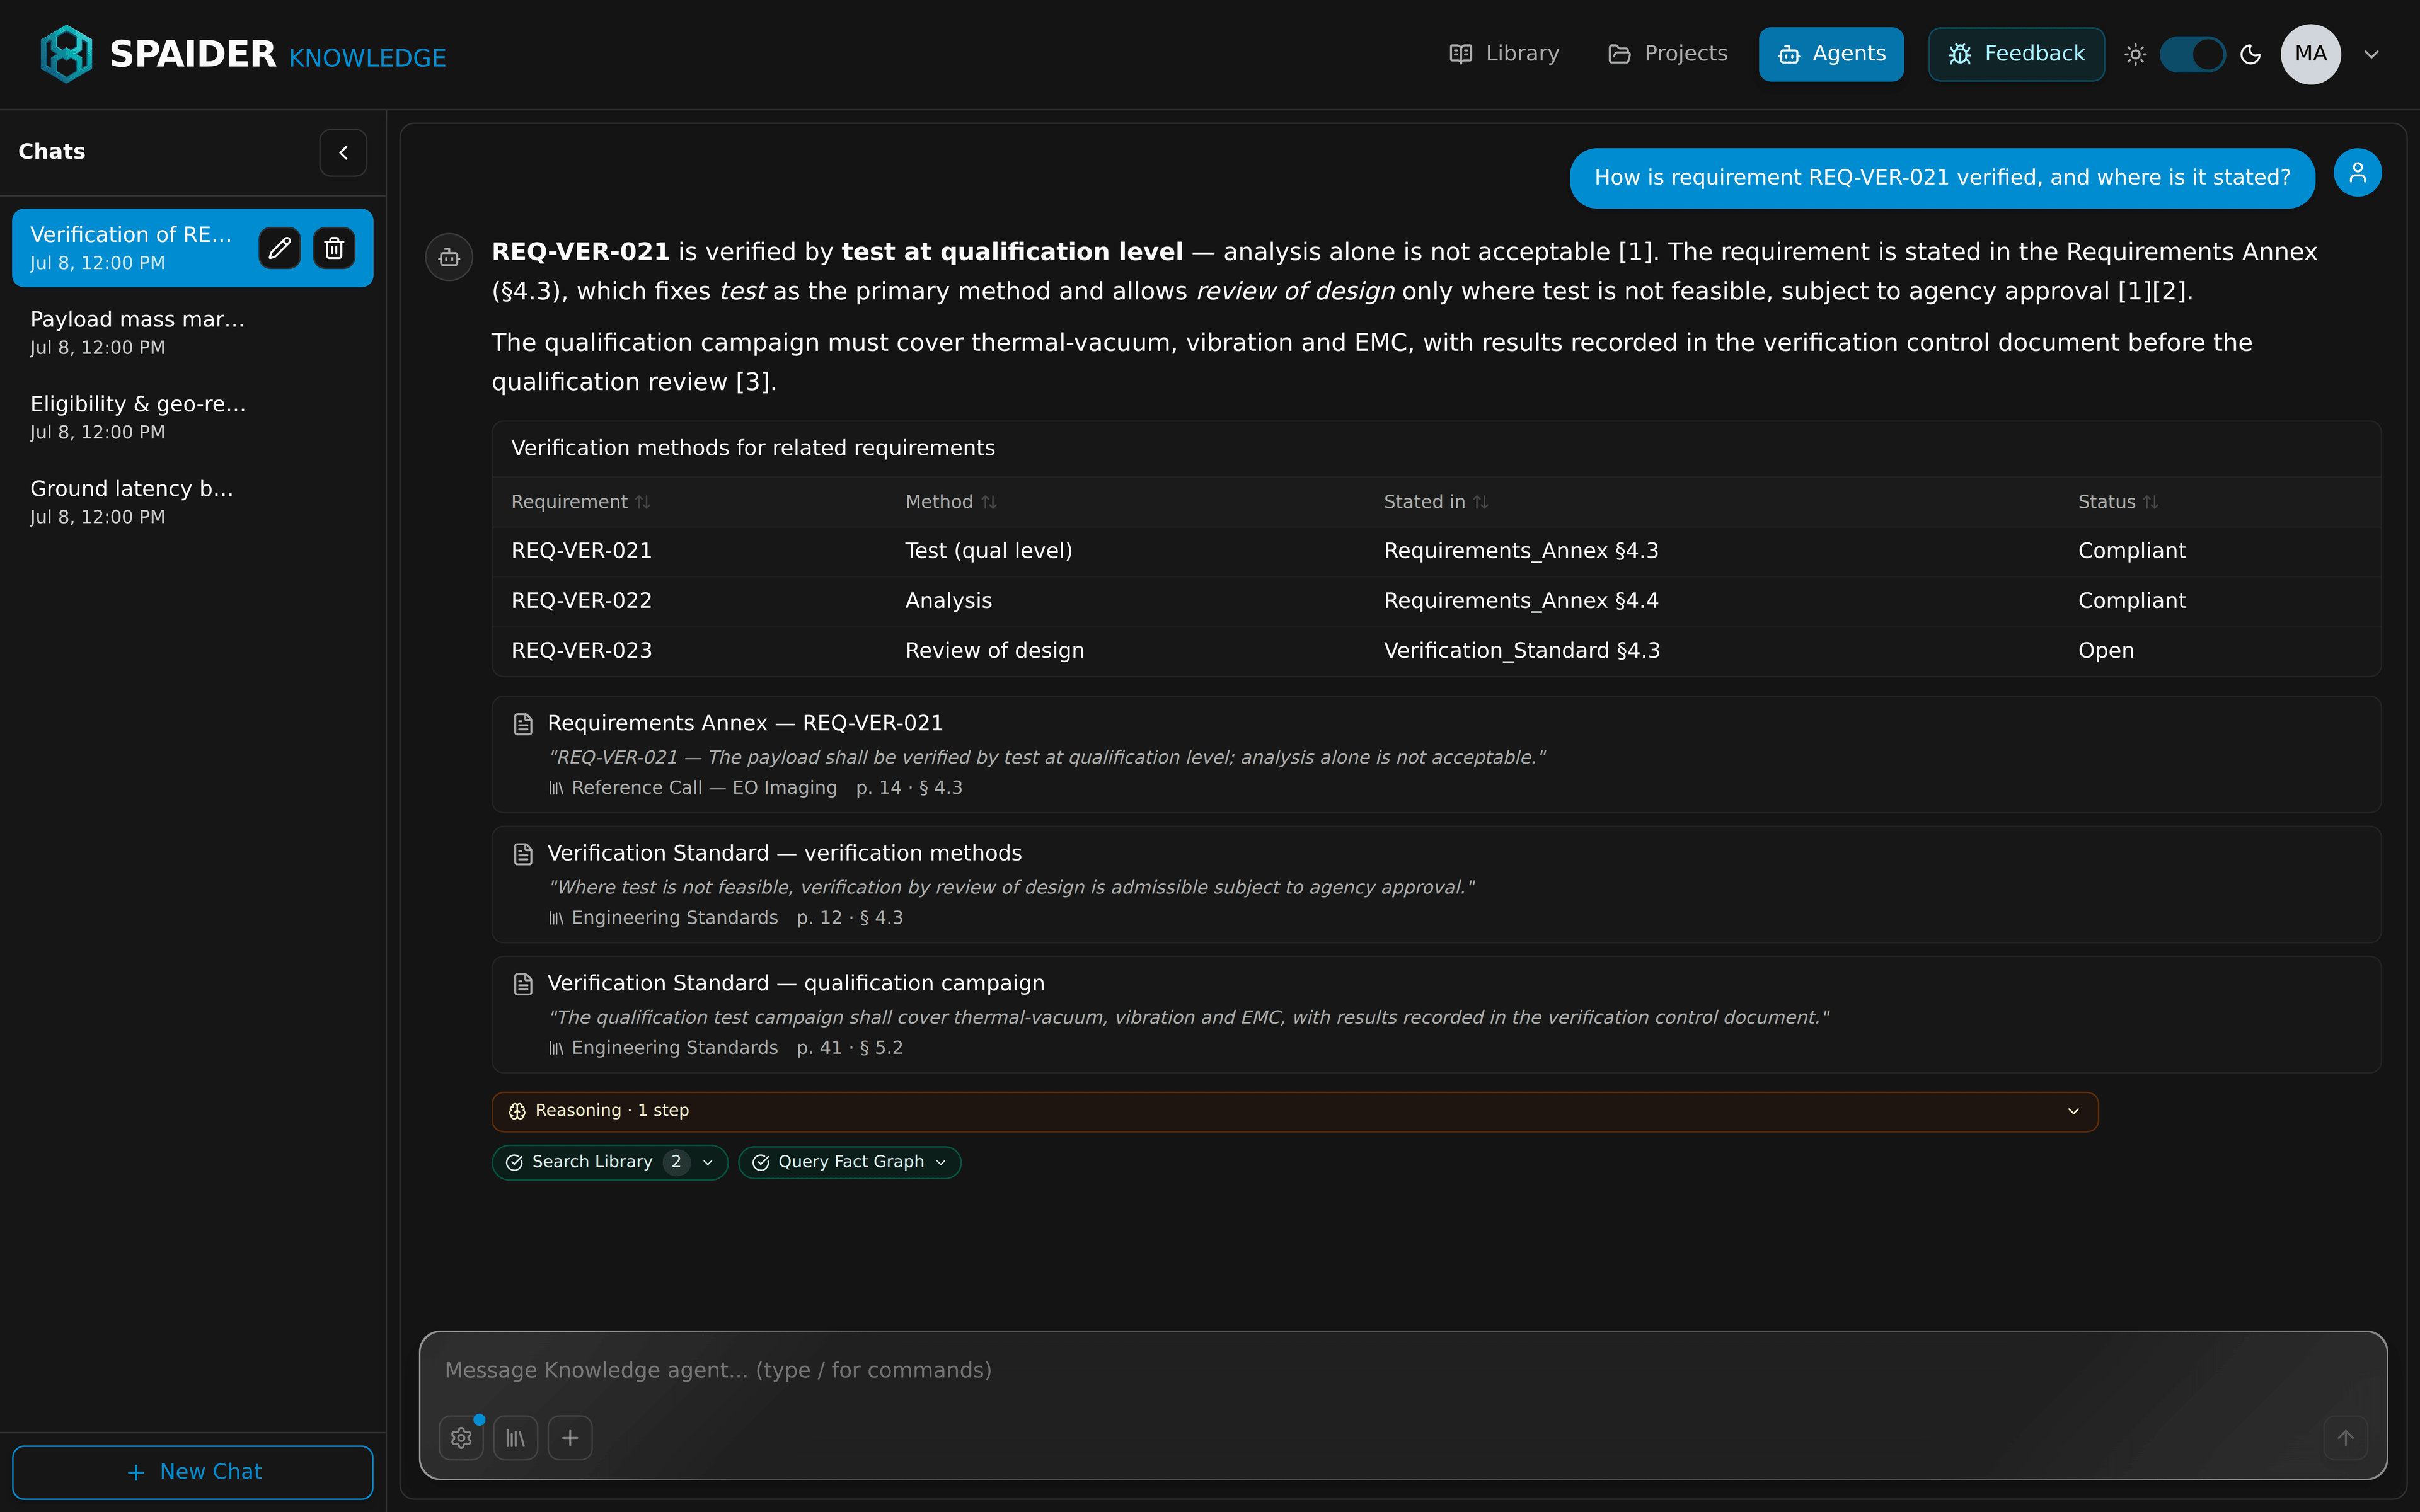Viewport: 2420px width, 1512px height.
Task: Collapse the Chats sidebar
Action: 343,153
